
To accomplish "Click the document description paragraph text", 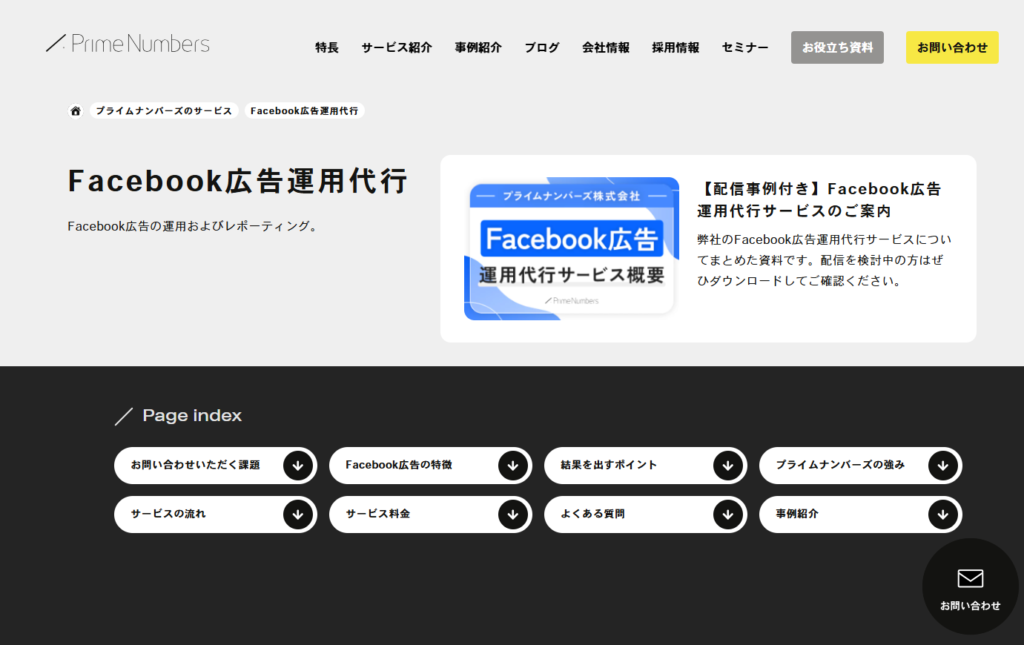I will (x=824, y=260).
